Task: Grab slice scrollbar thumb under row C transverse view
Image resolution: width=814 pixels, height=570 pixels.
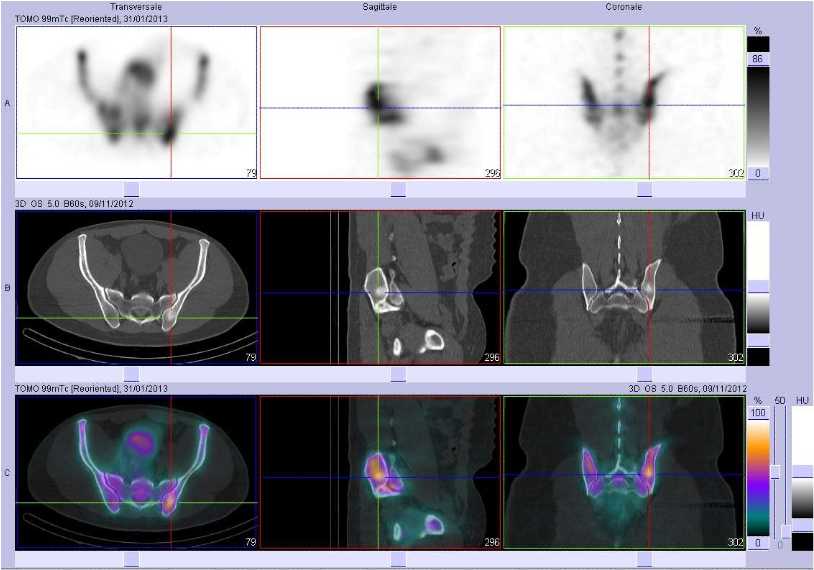Action: point(131,560)
